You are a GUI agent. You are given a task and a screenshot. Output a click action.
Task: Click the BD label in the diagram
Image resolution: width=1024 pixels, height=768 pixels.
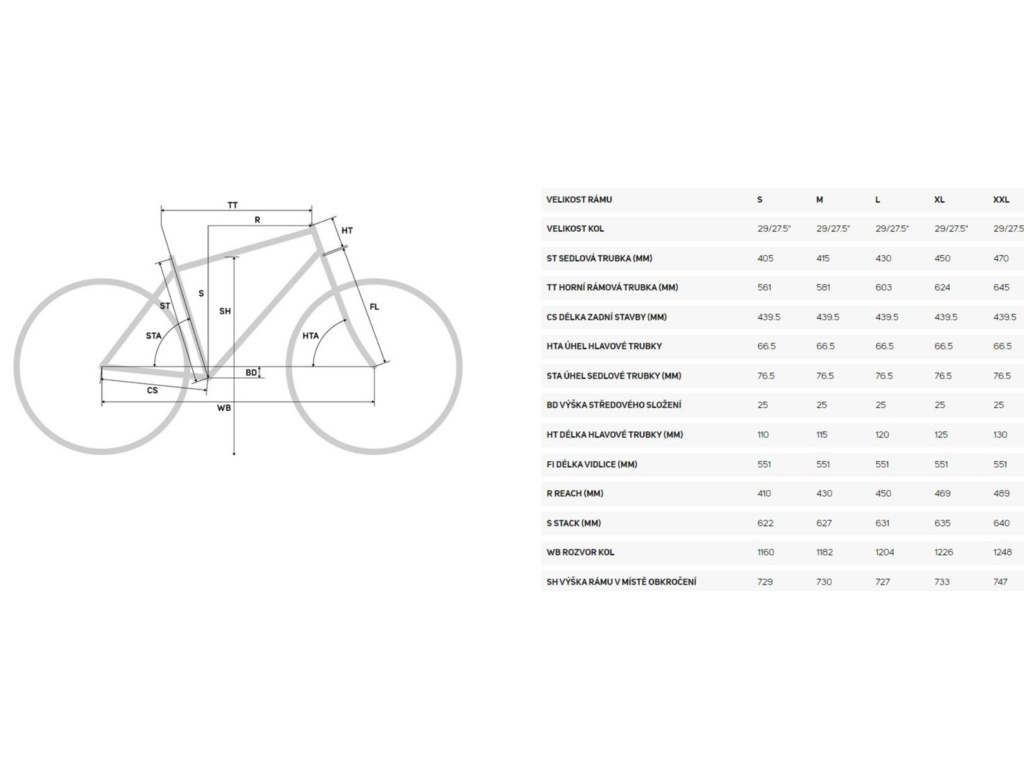[x=252, y=372]
